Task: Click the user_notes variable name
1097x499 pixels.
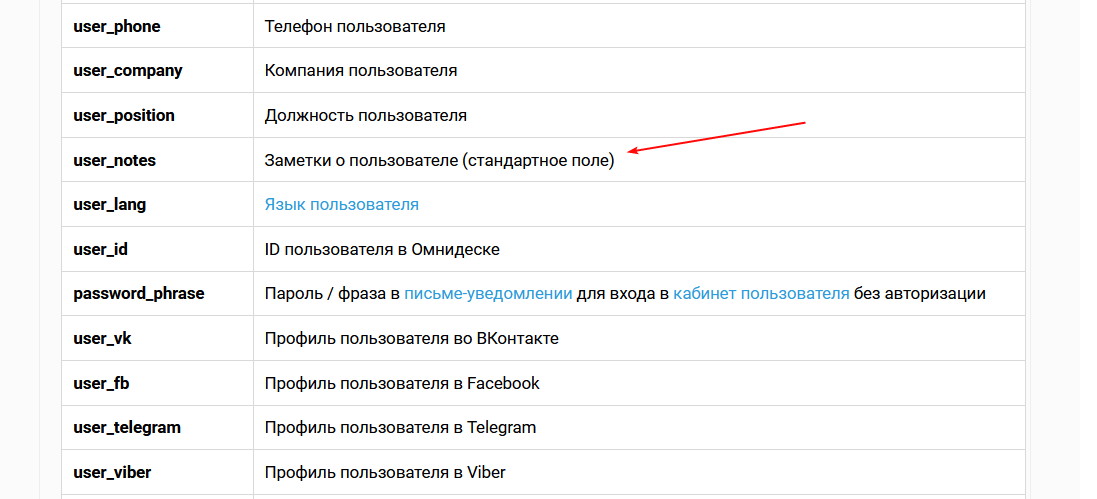Action: (x=115, y=160)
